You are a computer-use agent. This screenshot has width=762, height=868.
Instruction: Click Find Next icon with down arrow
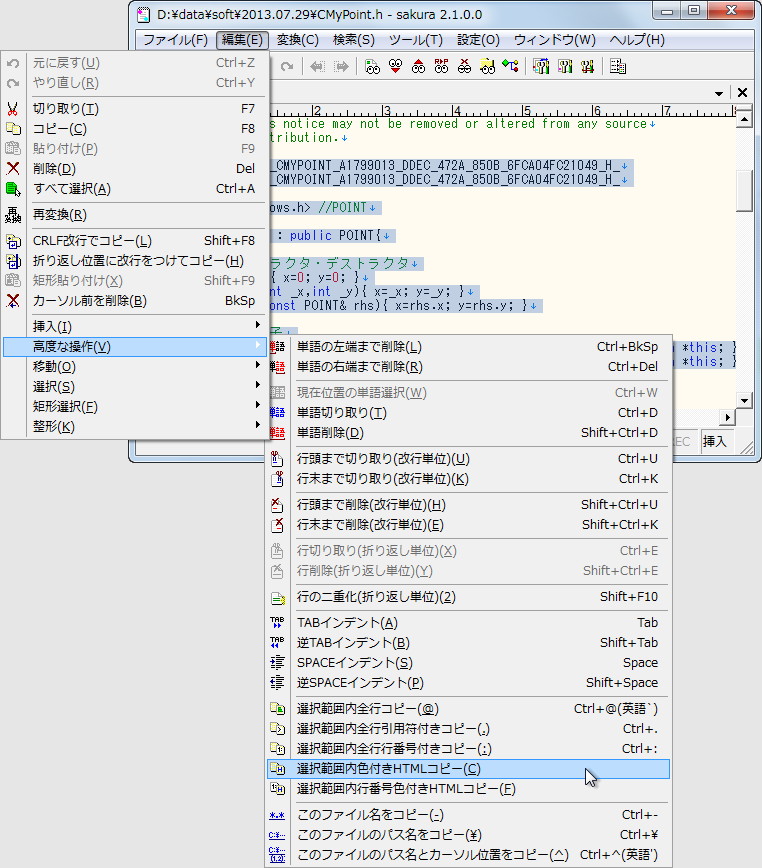point(396,67)
